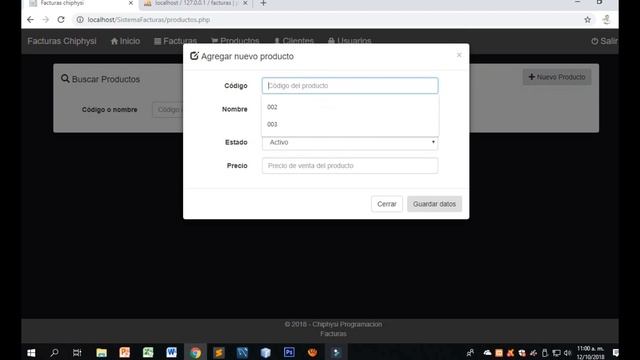Click the Guardar datos button
This screenshot has width=640, height=360.
pyautogui.click(x=434, y=204)
